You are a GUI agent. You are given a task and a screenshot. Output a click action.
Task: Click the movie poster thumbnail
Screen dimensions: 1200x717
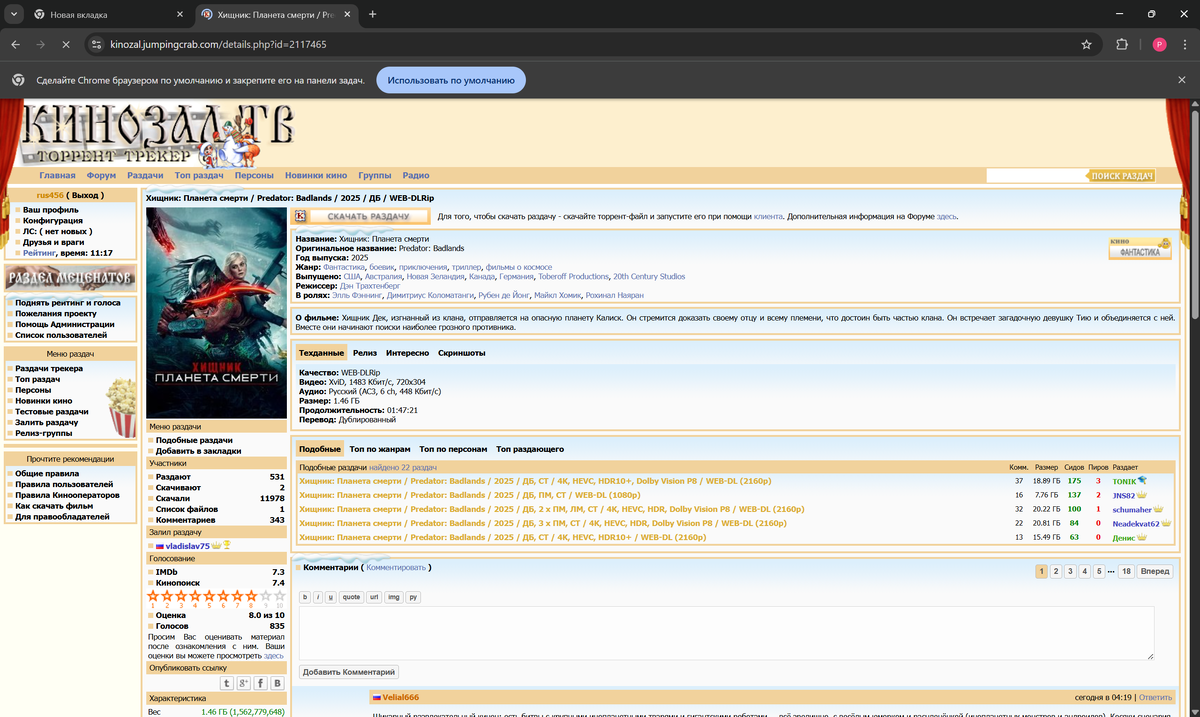217,313
